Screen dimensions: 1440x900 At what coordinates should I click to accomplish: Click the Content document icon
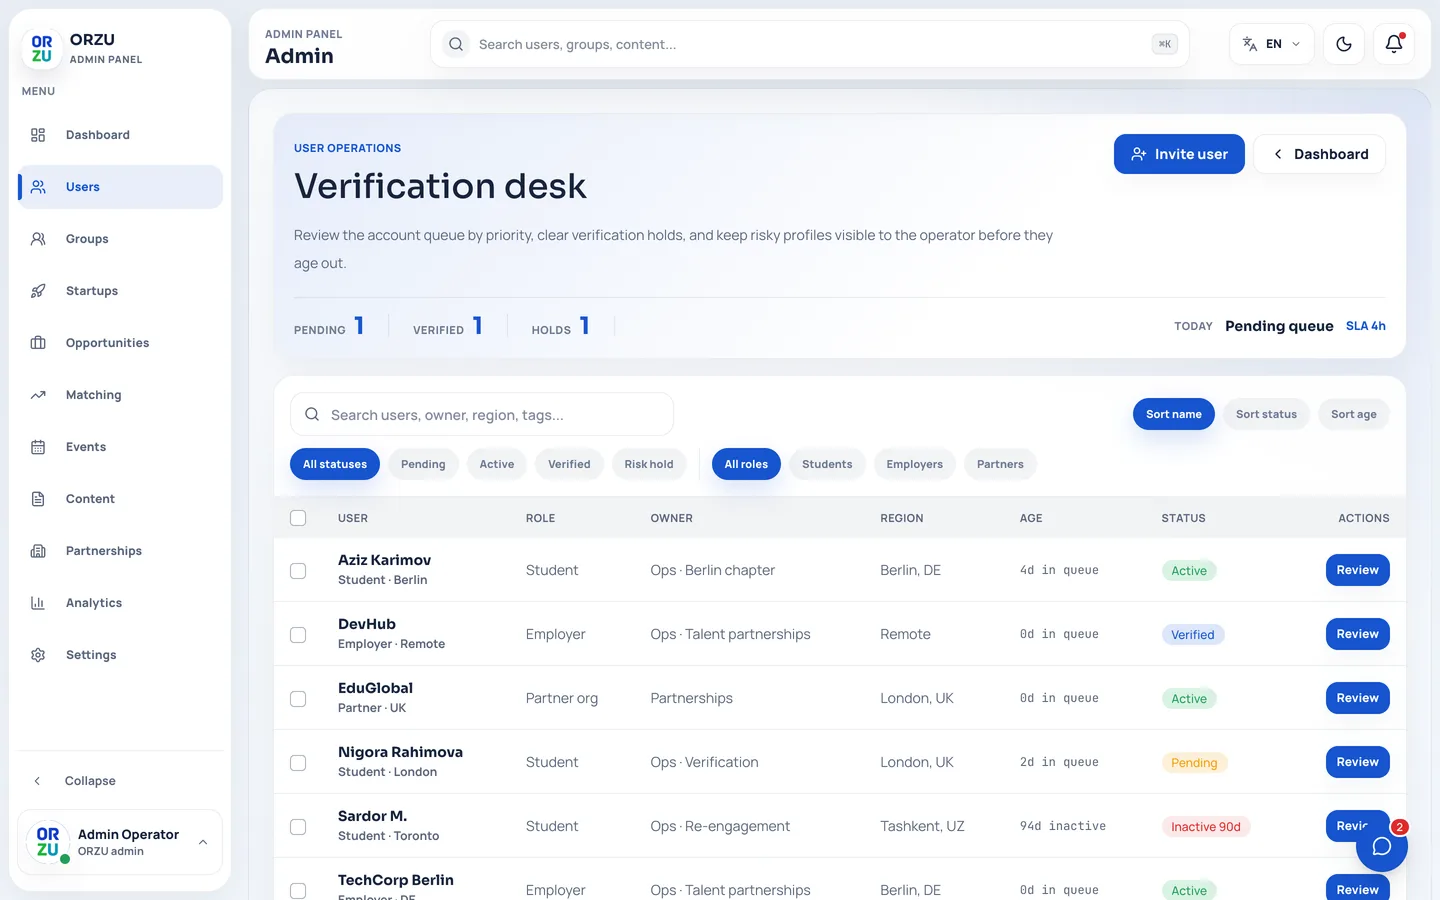[38, 499]
